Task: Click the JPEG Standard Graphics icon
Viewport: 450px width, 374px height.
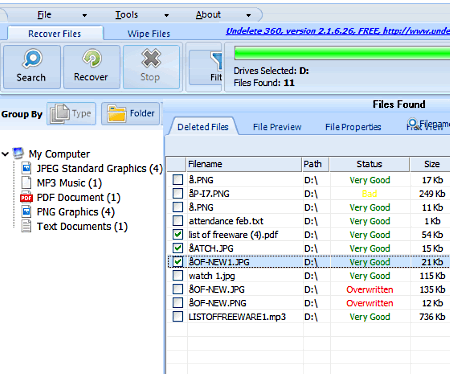Action: click(26, 168)
